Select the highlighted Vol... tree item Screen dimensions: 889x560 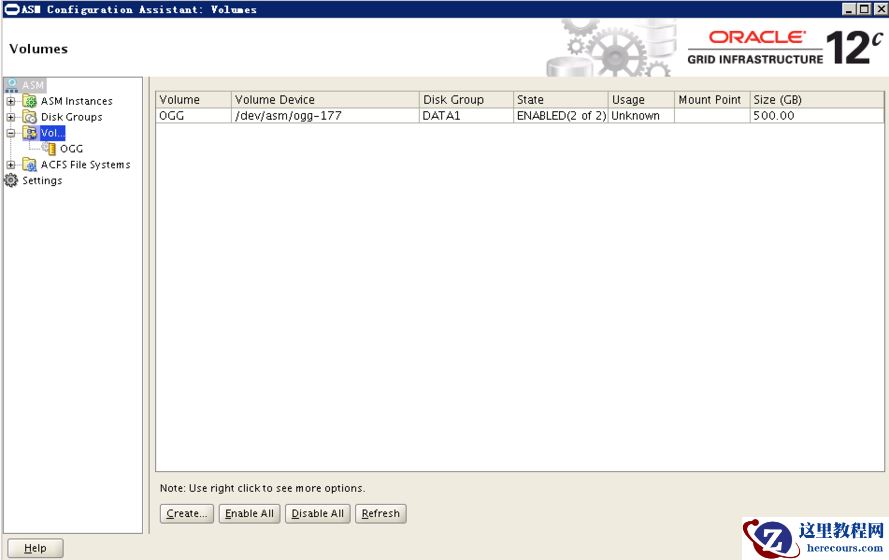point(52,133)
